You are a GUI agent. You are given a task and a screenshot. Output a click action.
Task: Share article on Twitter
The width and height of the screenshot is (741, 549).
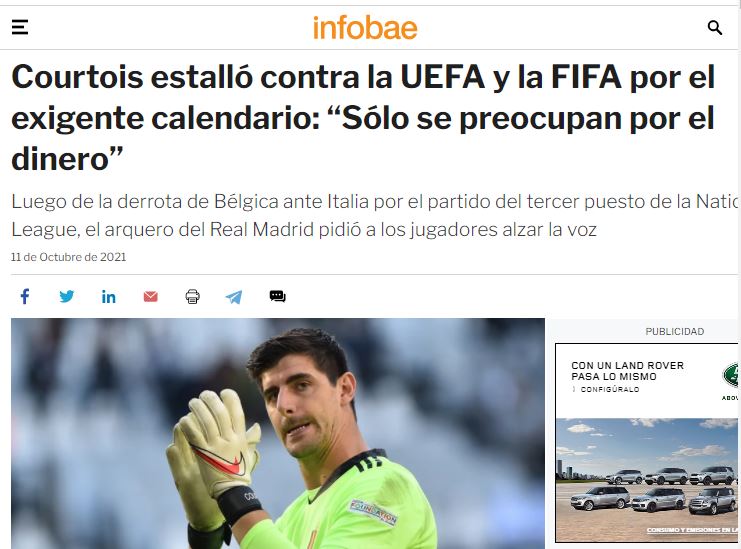67,297
